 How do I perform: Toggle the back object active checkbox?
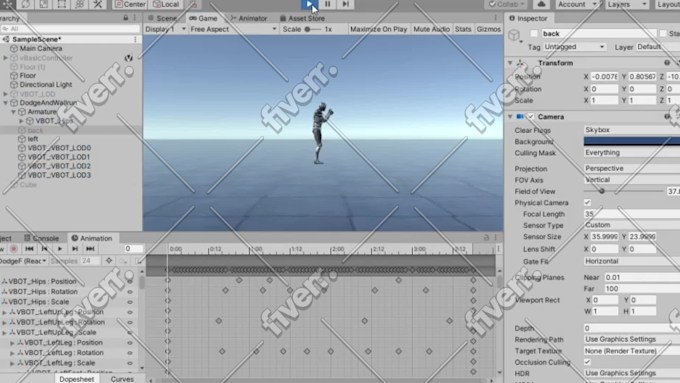[x=534, y=33]
